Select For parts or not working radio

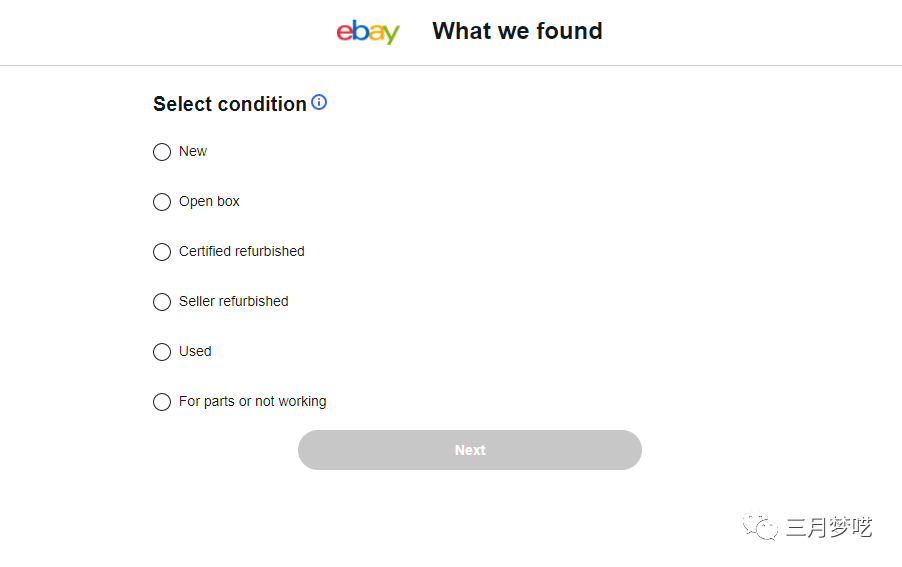pos(162,402)
